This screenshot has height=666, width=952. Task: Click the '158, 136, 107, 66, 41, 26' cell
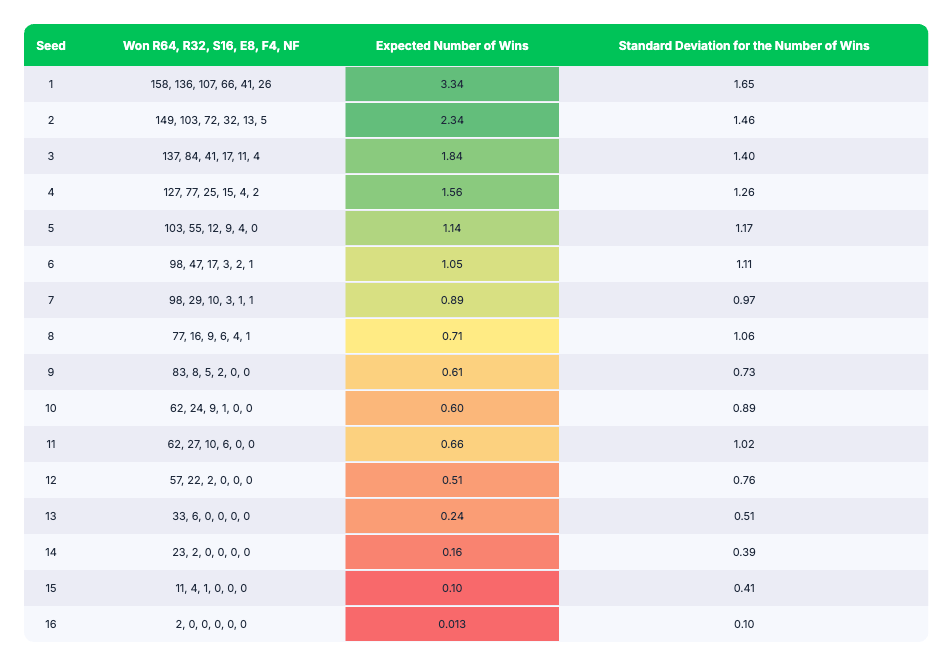pos(211,84)
